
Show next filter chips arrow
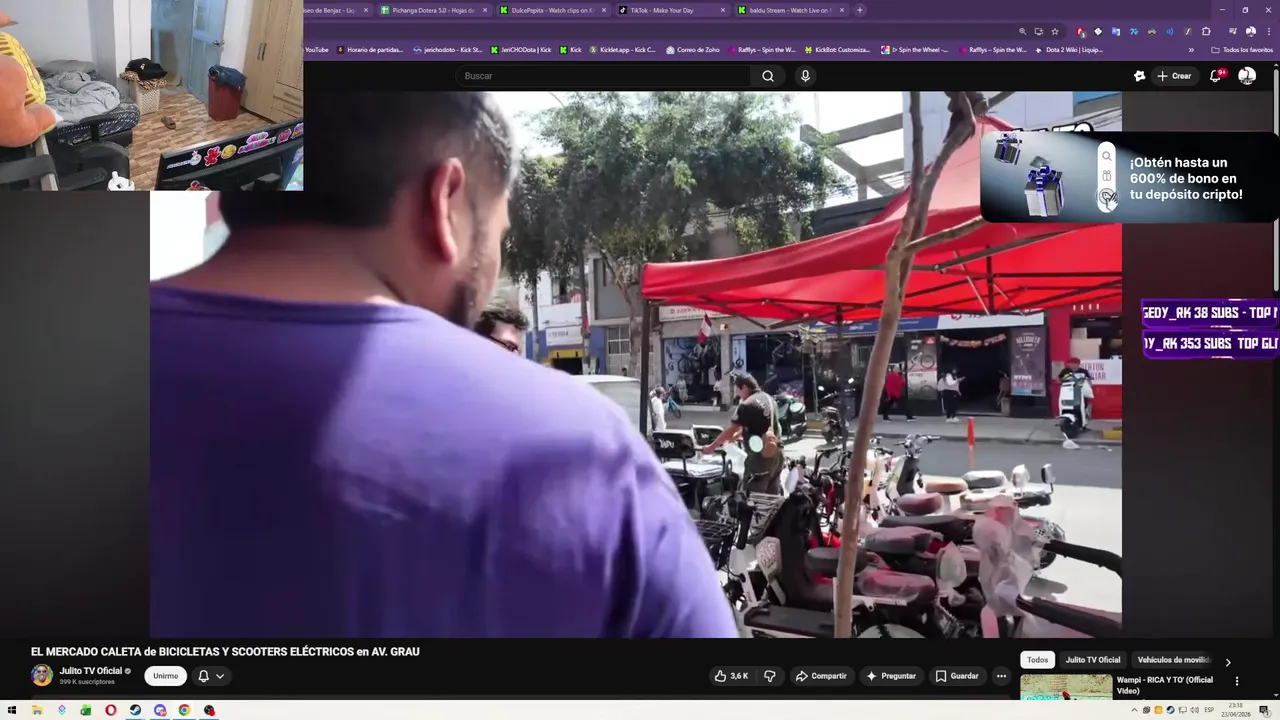pyautogui.click(x=1228, y=661)
